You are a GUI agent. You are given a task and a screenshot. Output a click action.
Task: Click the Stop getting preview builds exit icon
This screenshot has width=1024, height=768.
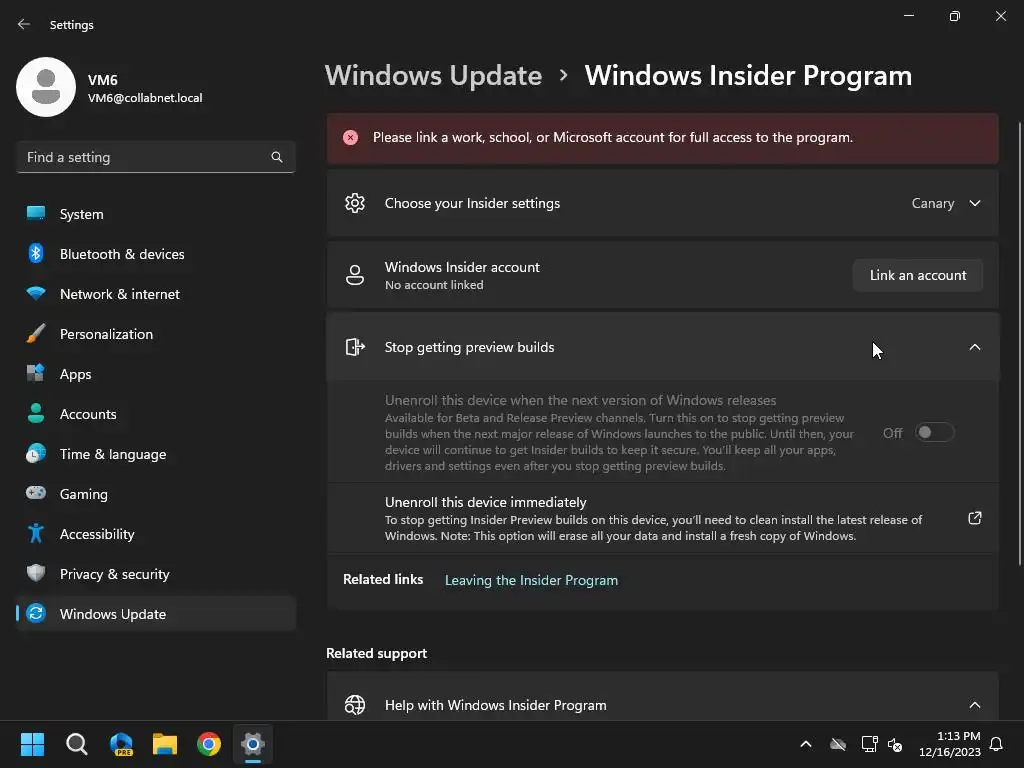click(x=355, y=347)
